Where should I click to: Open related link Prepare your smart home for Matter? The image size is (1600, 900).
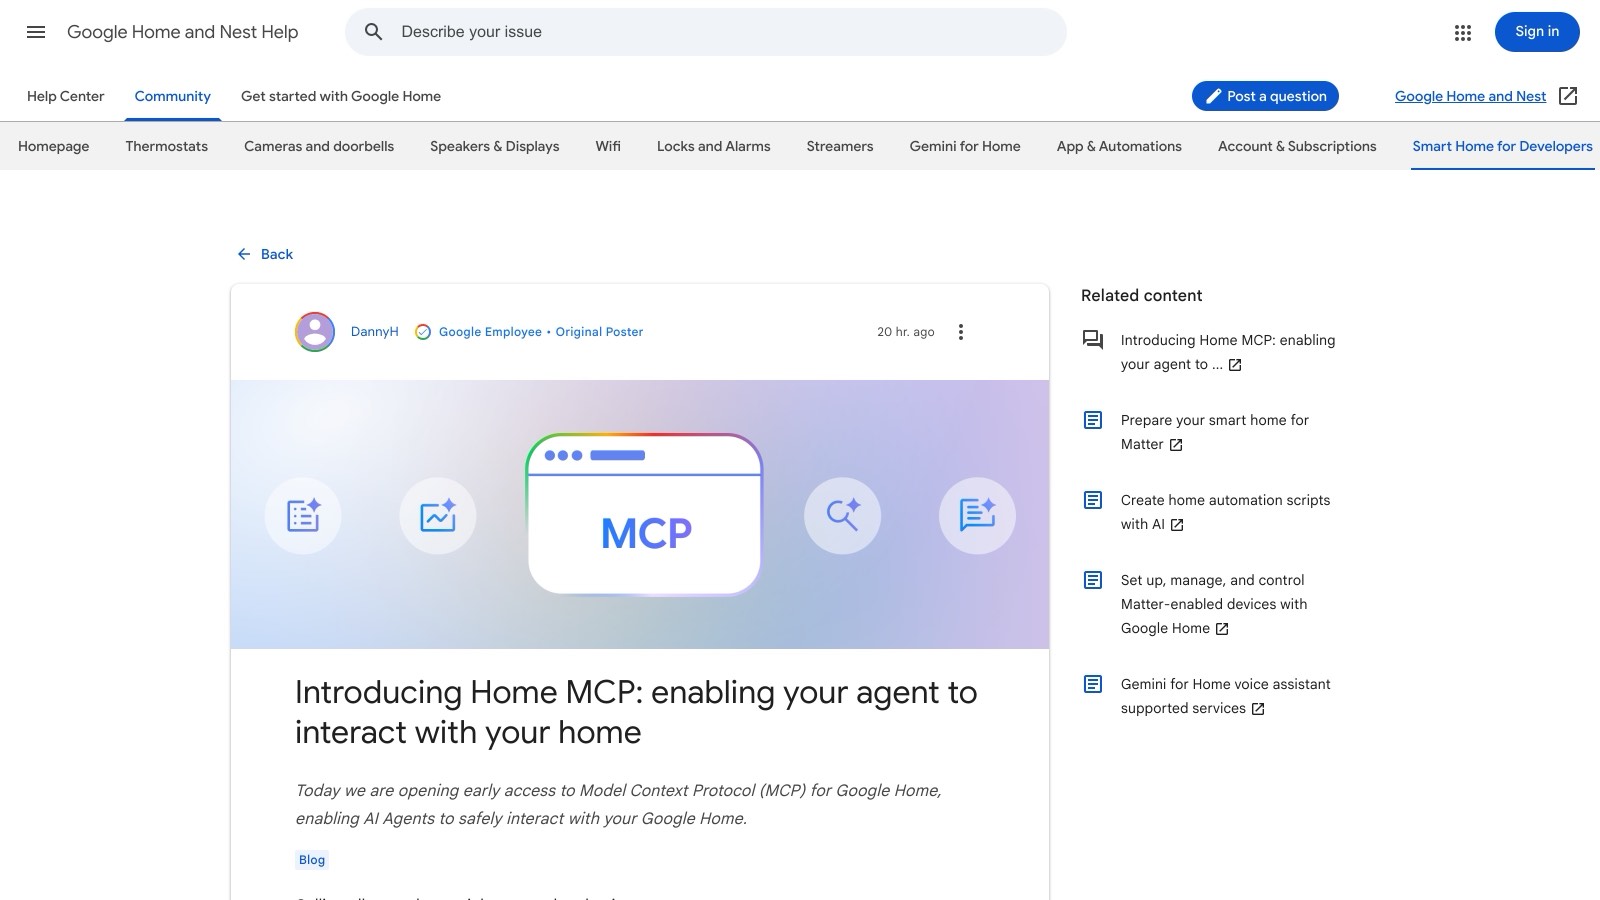[1215, 432]
